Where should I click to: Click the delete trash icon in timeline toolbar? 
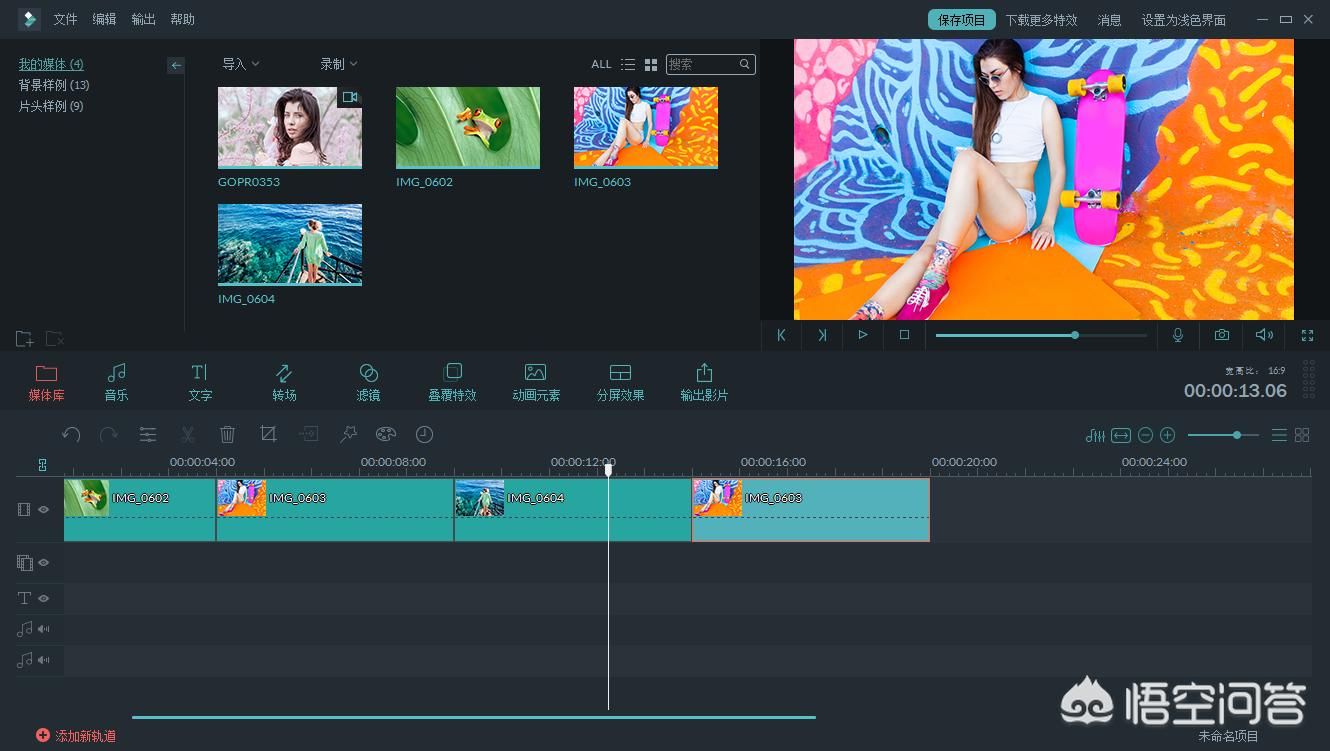tap(228, 434)
